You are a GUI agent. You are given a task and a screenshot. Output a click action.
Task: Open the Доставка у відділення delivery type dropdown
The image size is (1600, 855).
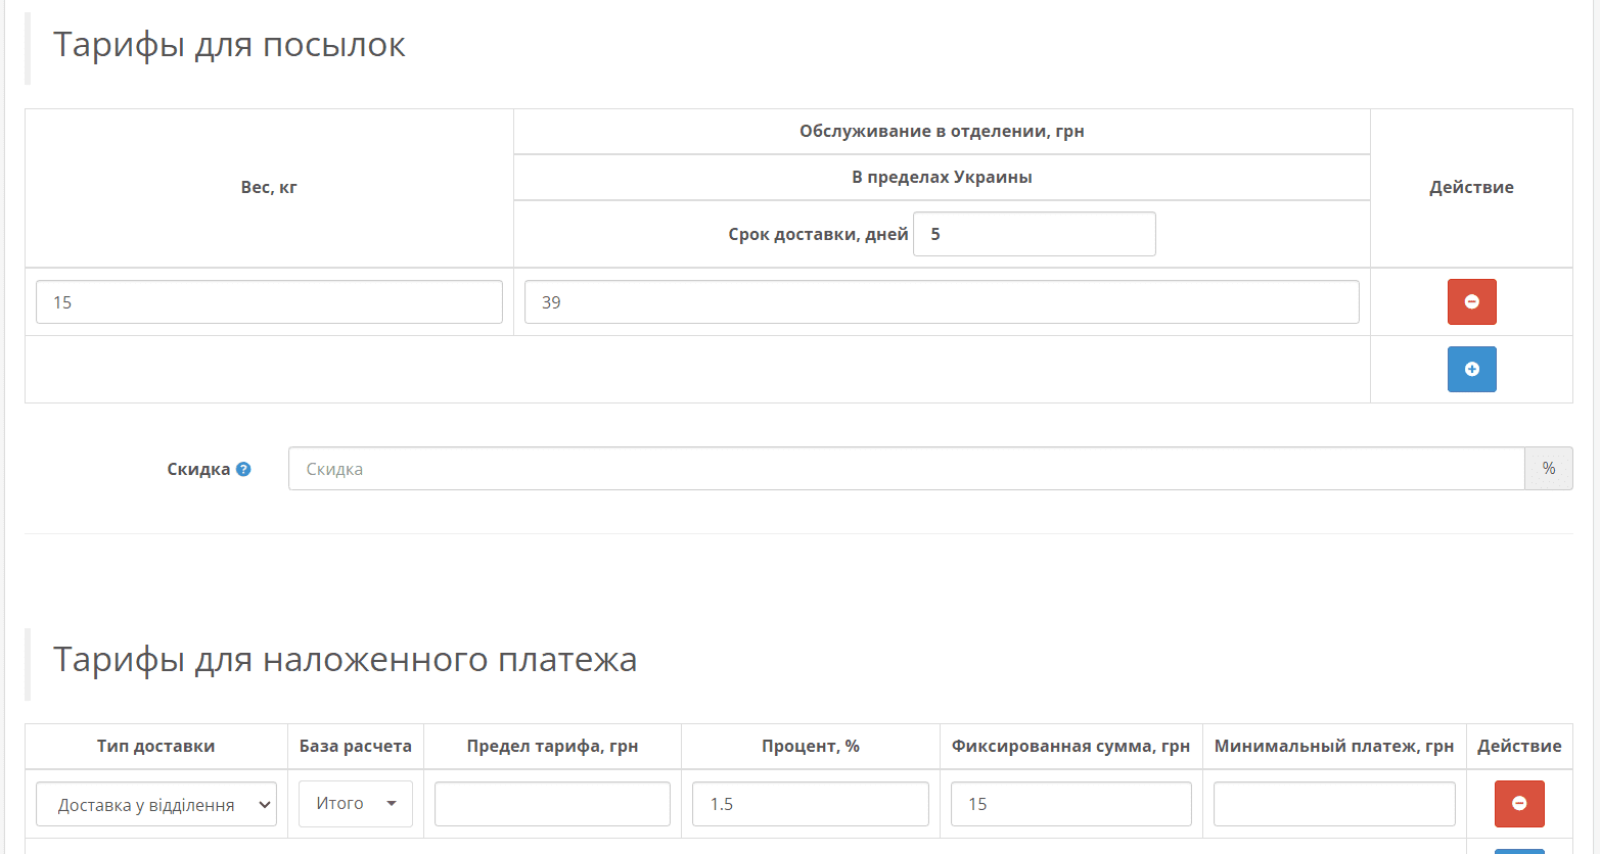156,804
